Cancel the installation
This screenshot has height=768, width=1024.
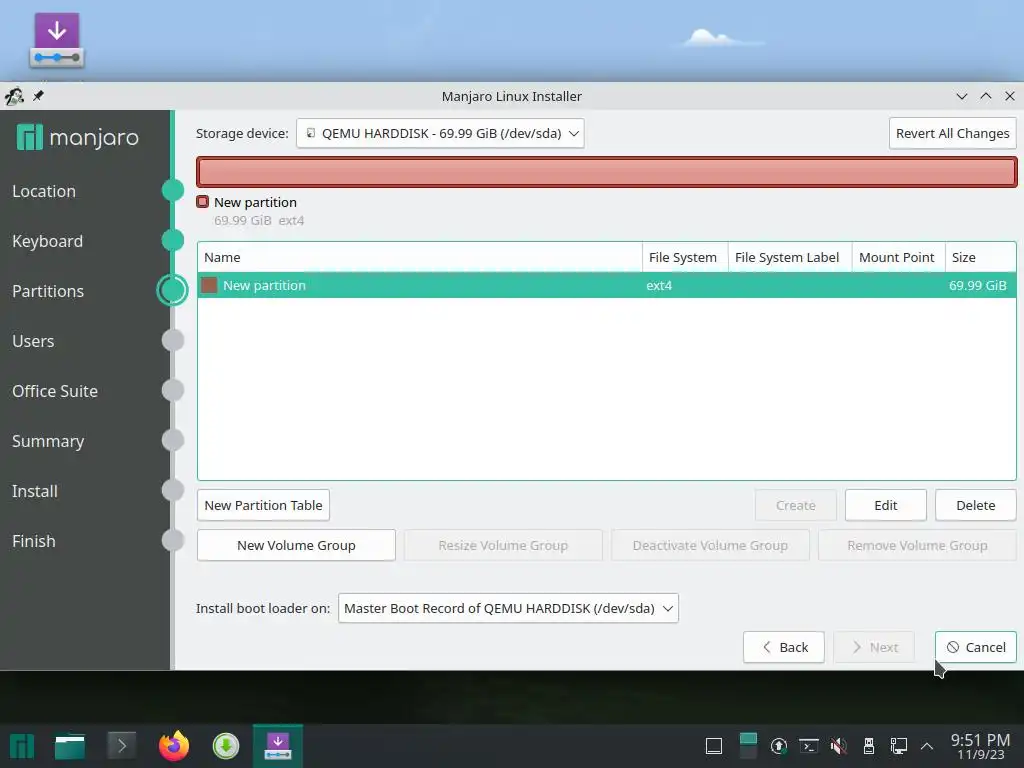tap(976, 647)
